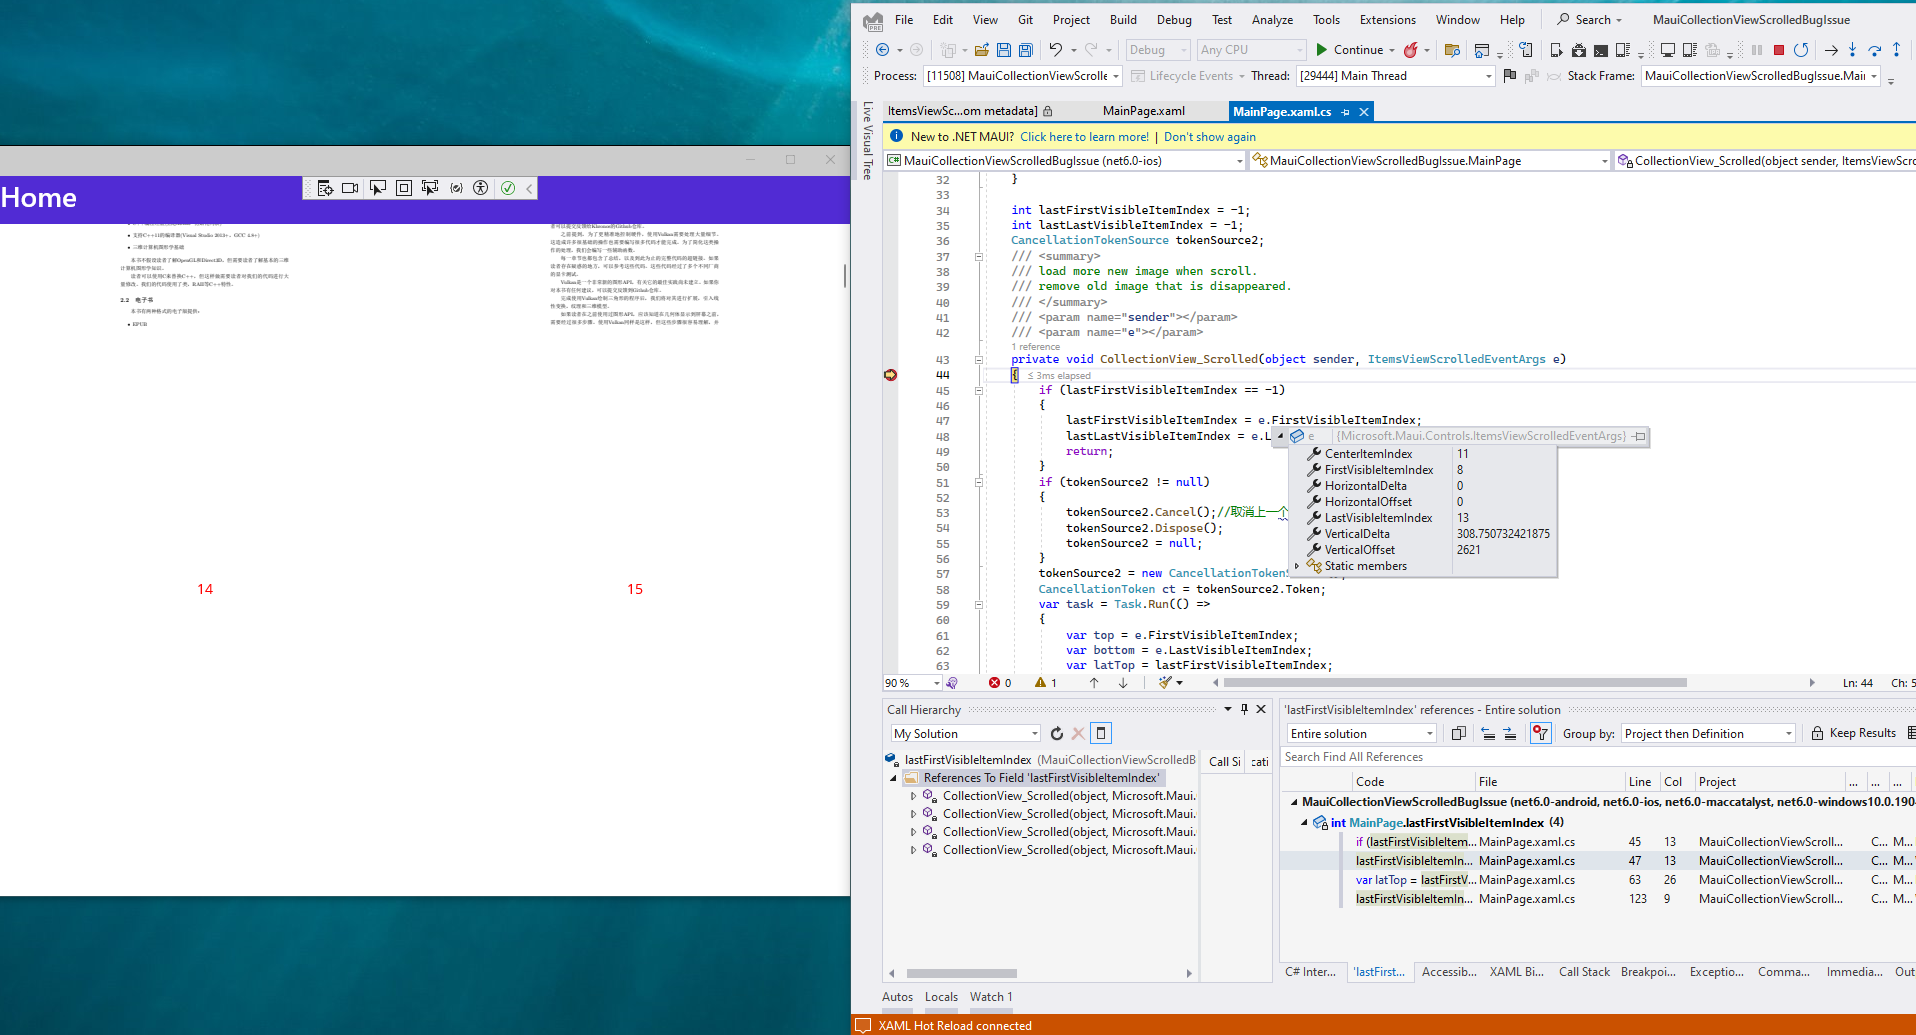The width and height of the screenshot is (1916, 1035).
Task: Open the 90% editor zoom control
Action: pos(911,682)
